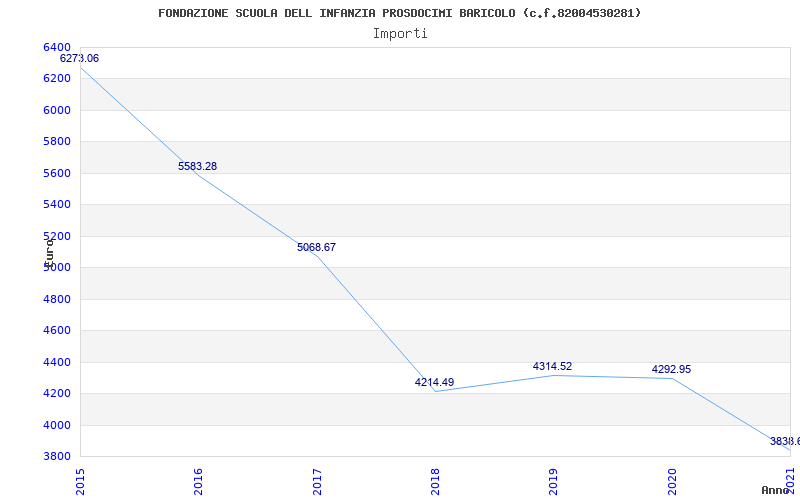Viewport: 800px width, 500px height.
Task: Click the 2016 year label
Action: tap(199, 480)
